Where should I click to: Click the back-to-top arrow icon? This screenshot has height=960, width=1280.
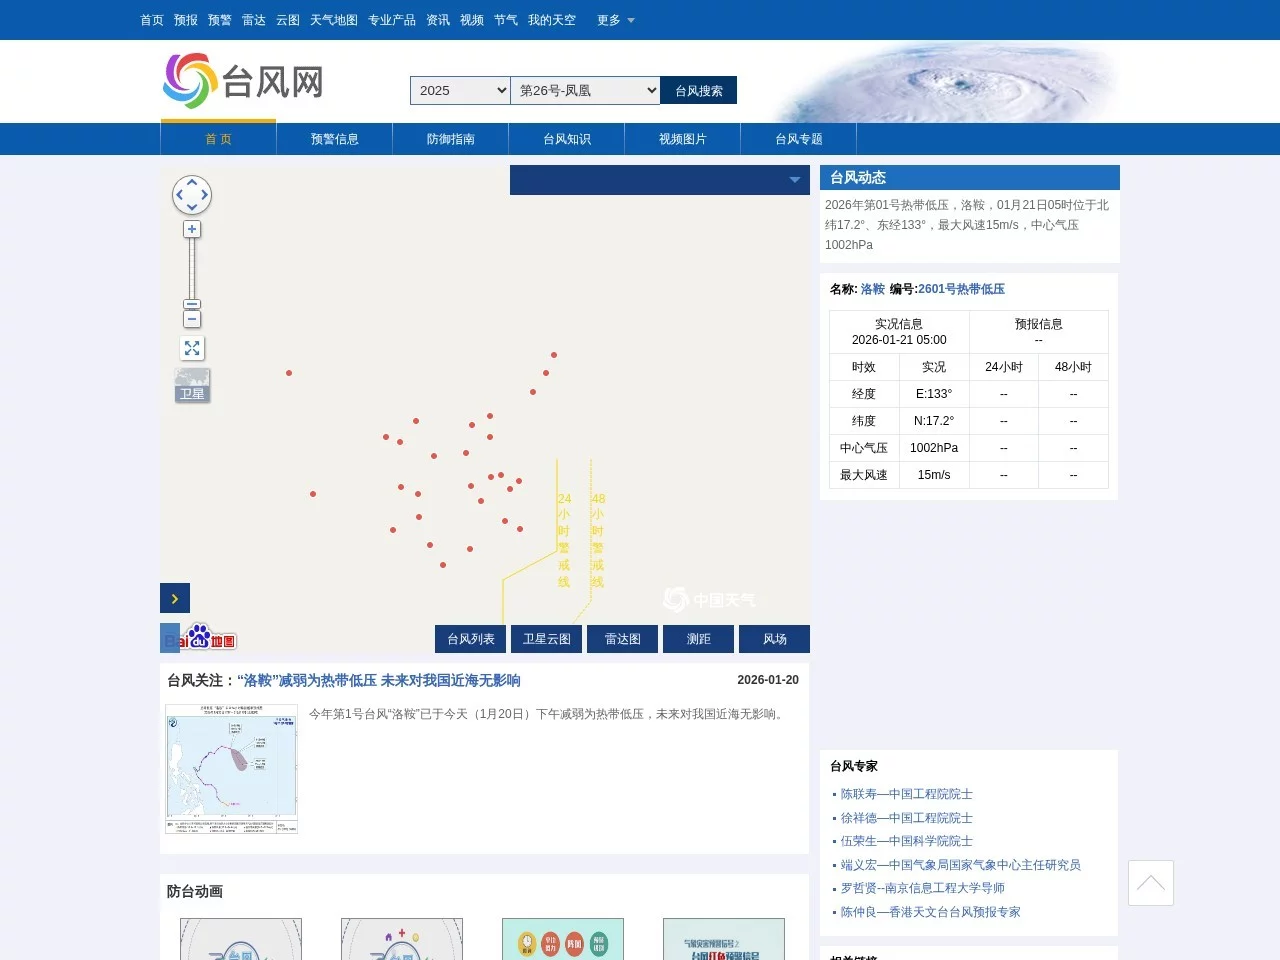tap(1150, 883)
